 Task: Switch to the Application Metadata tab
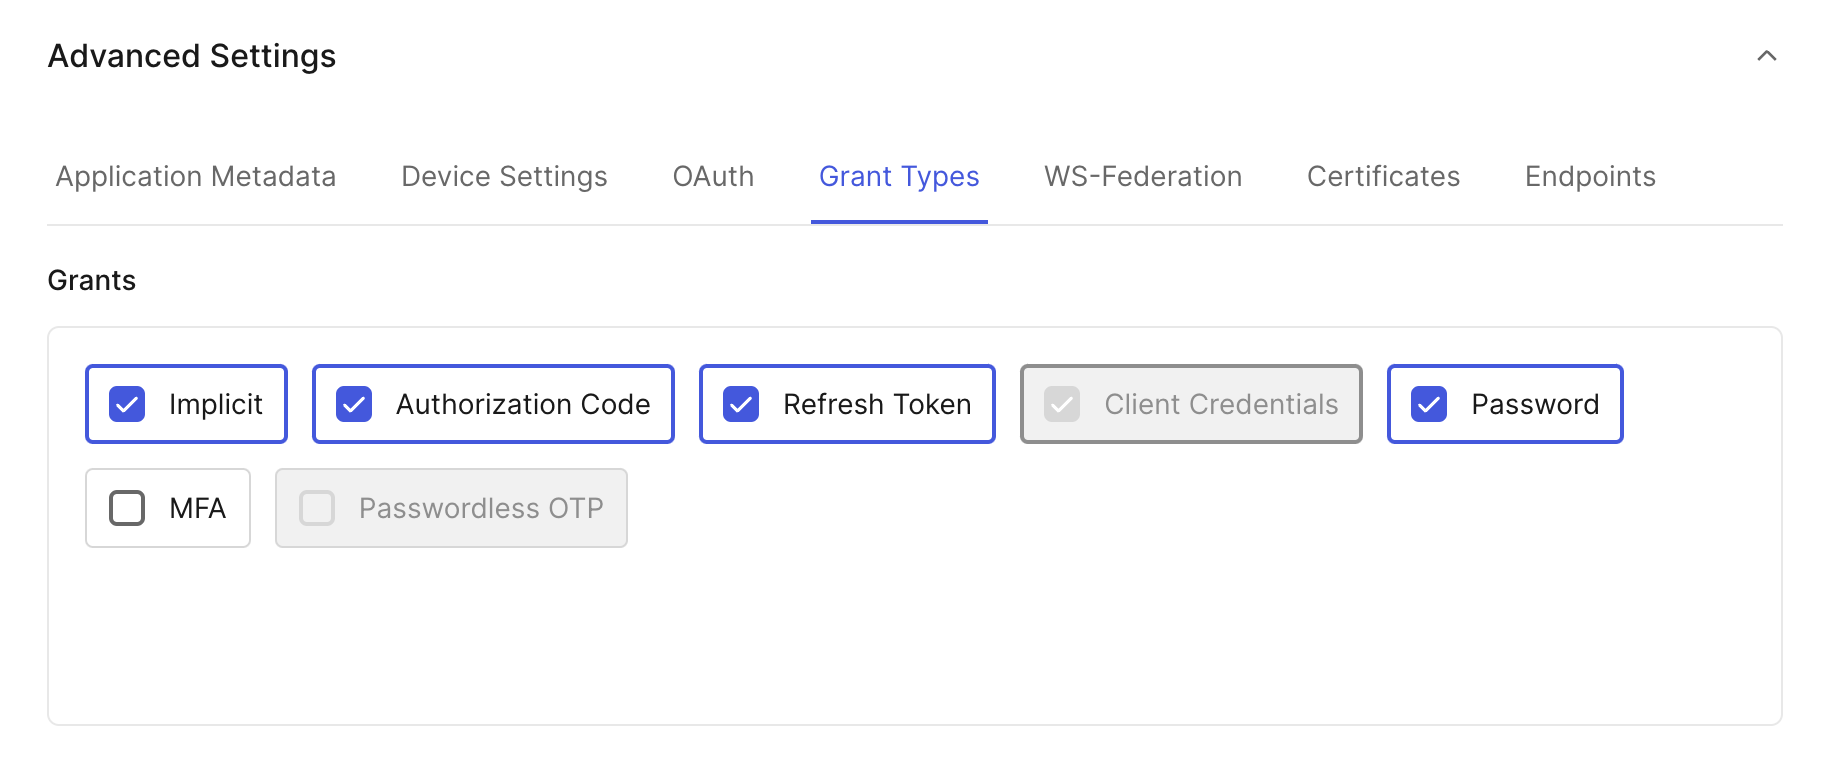tap(195, 176)
